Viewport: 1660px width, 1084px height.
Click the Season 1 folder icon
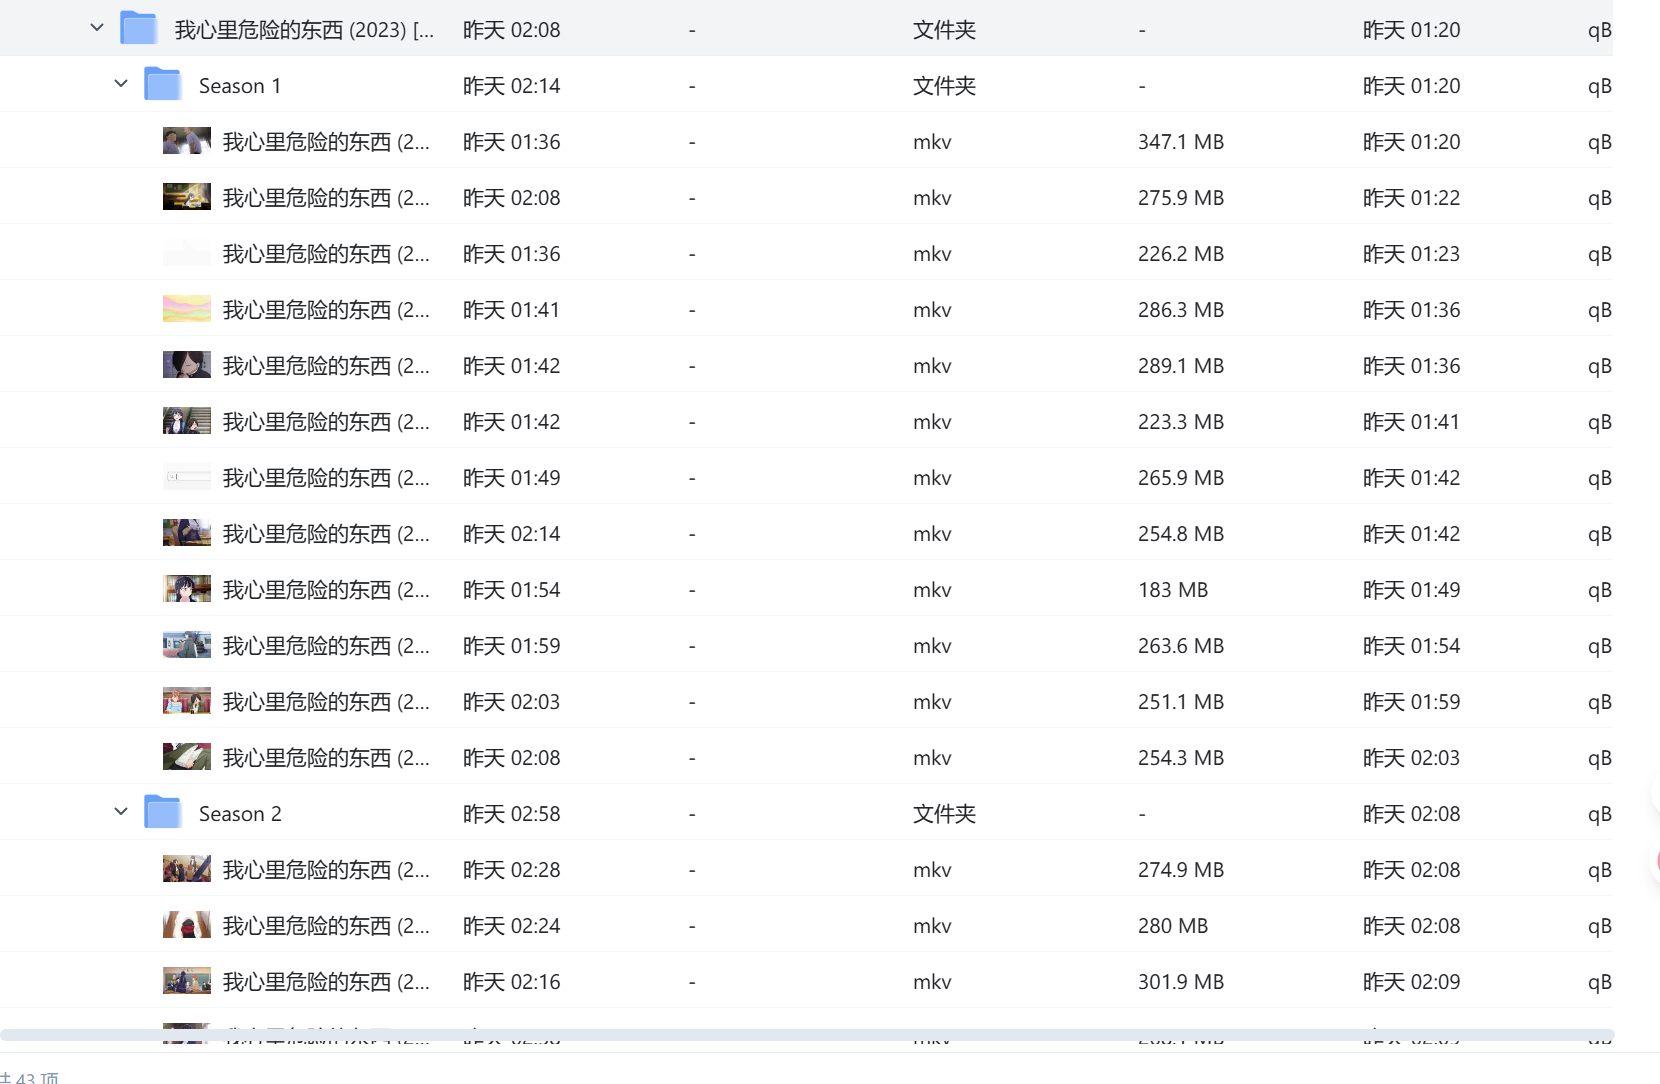(162, 84)
